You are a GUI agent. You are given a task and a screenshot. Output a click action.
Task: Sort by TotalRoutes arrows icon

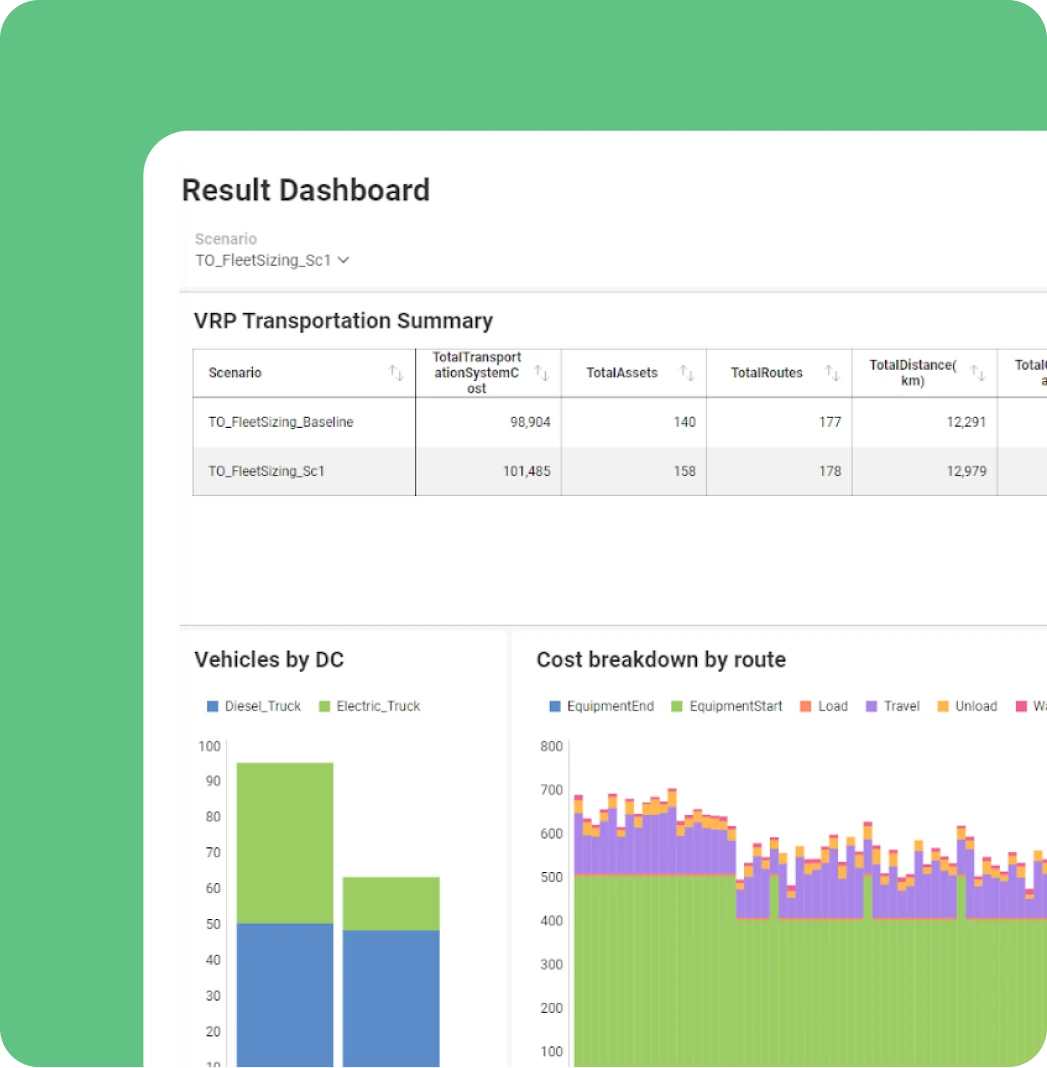coord(832,373)
